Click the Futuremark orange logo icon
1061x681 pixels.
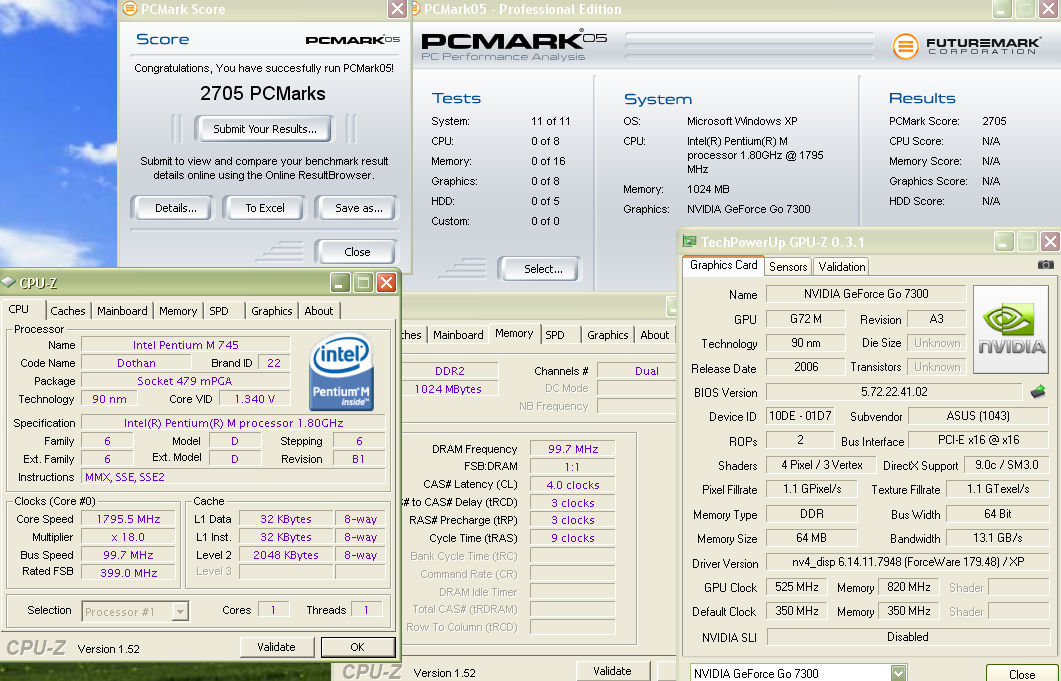(905, 46)
